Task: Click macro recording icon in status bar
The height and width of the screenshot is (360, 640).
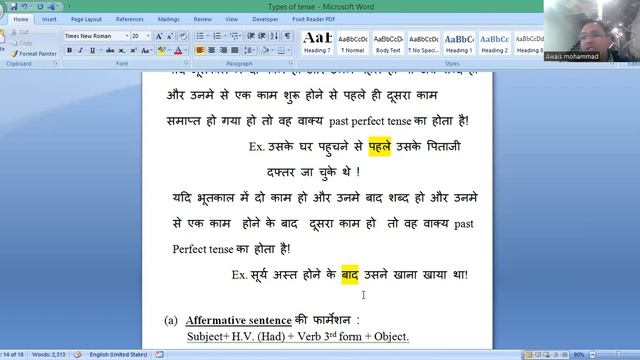Action: click(x=160, y=355)
